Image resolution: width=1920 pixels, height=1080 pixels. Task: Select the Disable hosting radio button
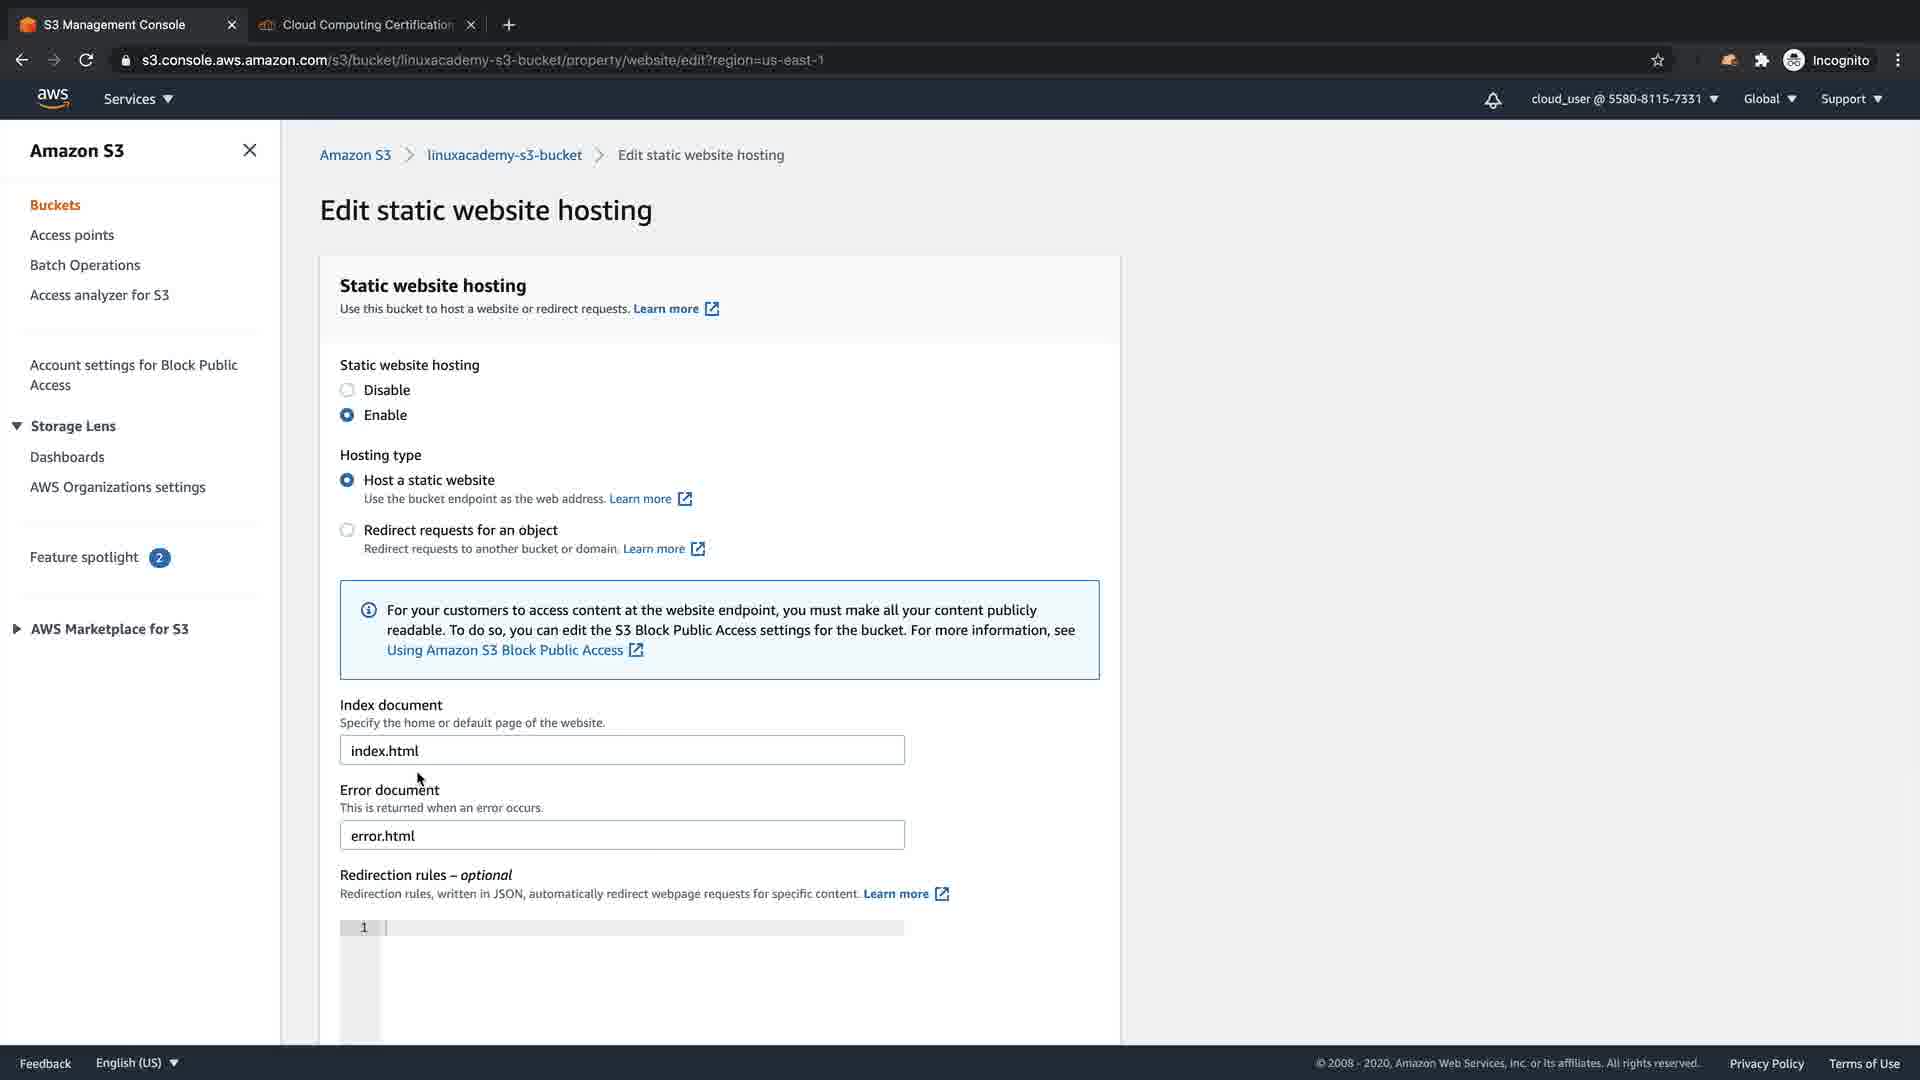(347, 390)
